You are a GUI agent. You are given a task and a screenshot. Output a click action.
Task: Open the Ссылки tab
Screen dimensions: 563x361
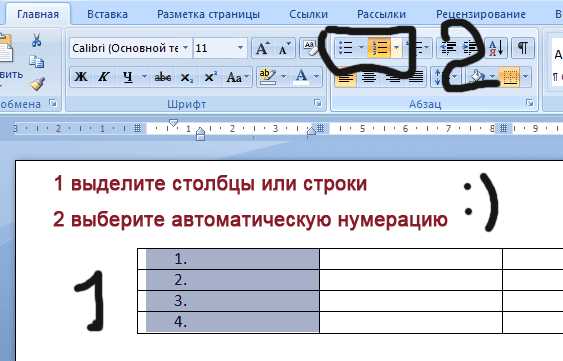tap(308, 14)
